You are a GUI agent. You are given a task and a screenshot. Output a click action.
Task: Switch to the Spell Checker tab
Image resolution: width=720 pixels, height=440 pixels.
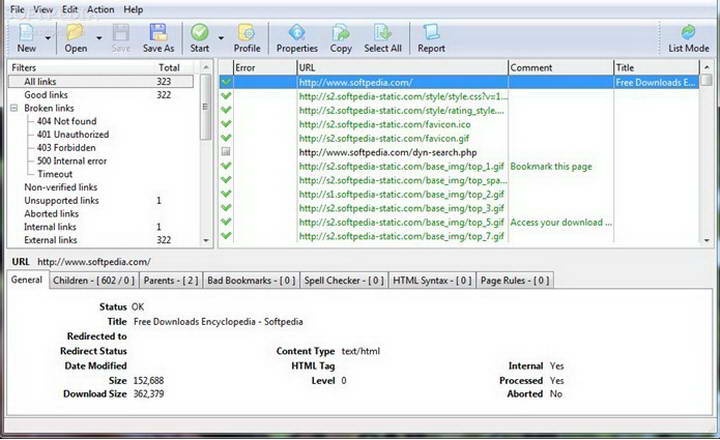344,281
